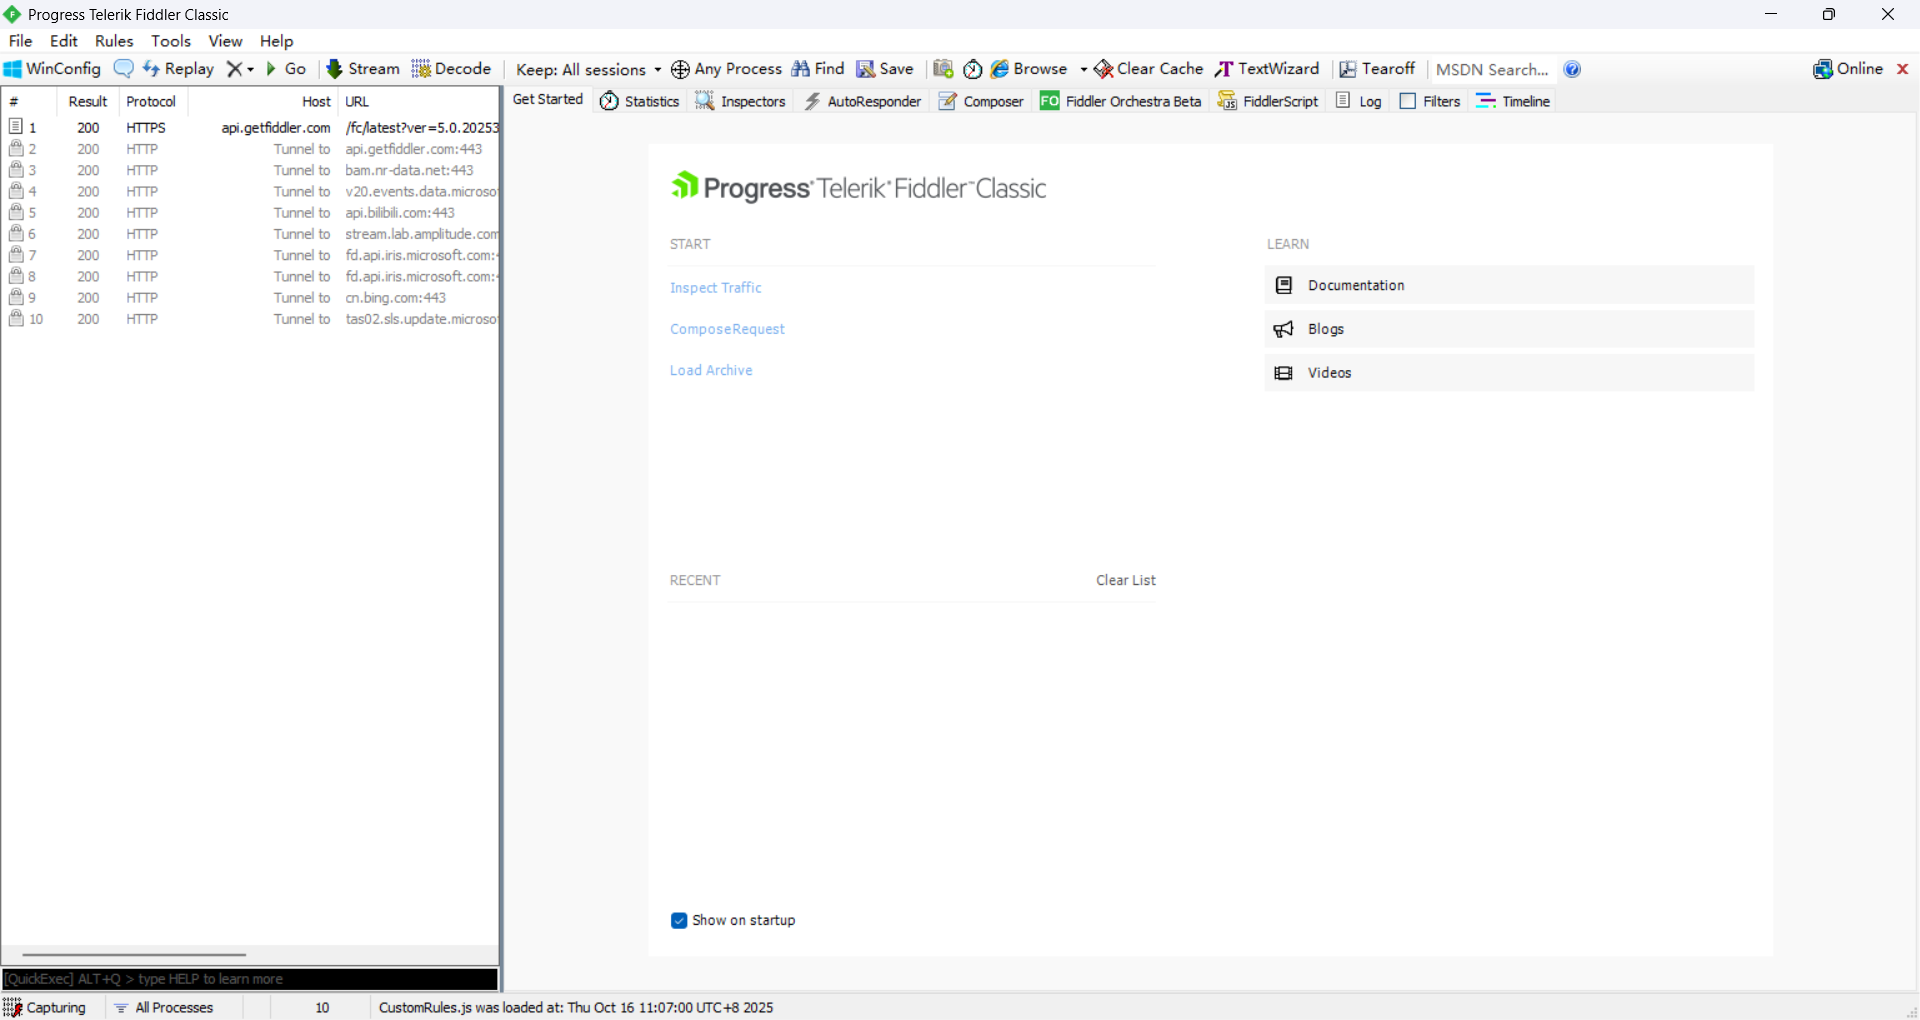The height and width of the screenshot is (1020, 1920).
Task: Select session 10 tas02.sls.update tunnel row
Action: tap(251, 319)
